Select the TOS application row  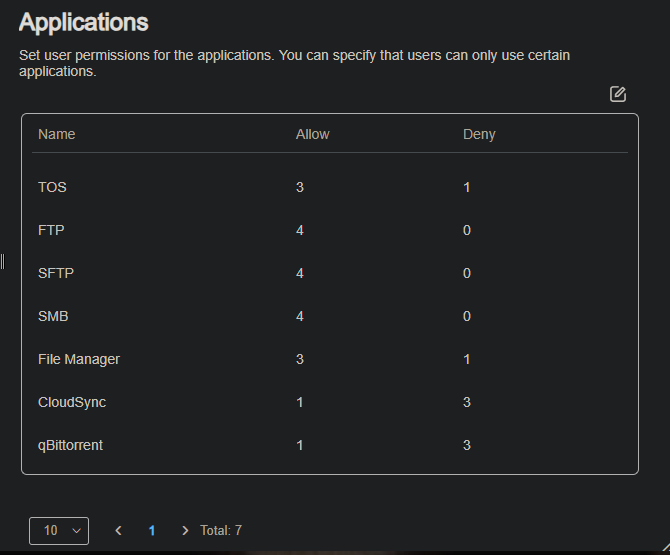point(53,187)
